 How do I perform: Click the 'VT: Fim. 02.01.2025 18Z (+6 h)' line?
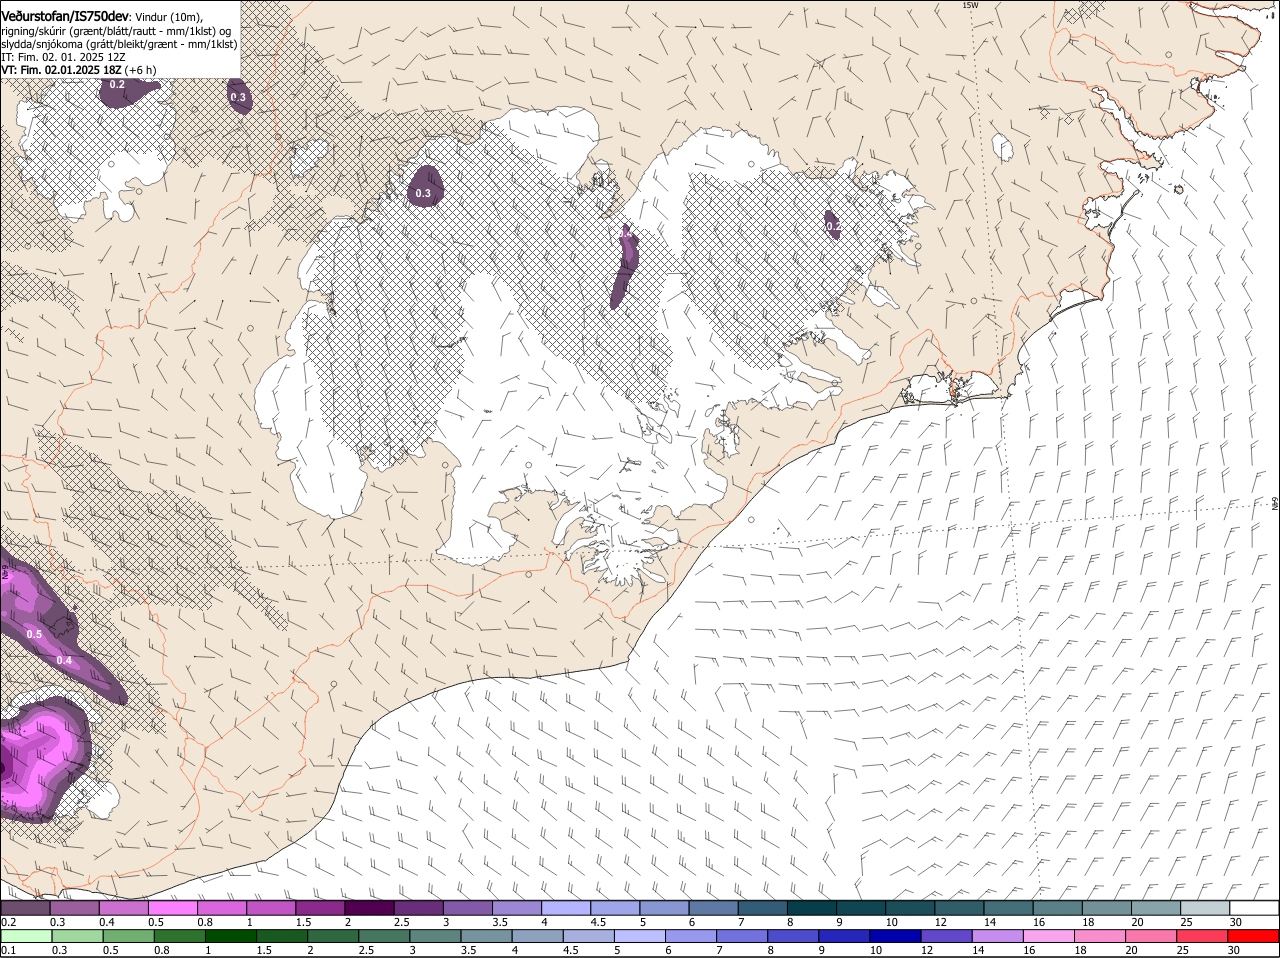[78, 70]
